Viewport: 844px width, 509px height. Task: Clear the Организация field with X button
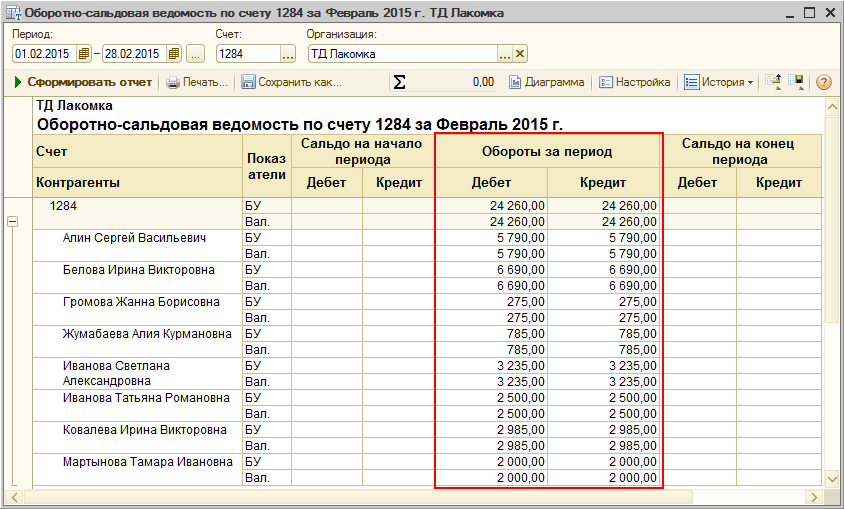[x=520, y=54]
